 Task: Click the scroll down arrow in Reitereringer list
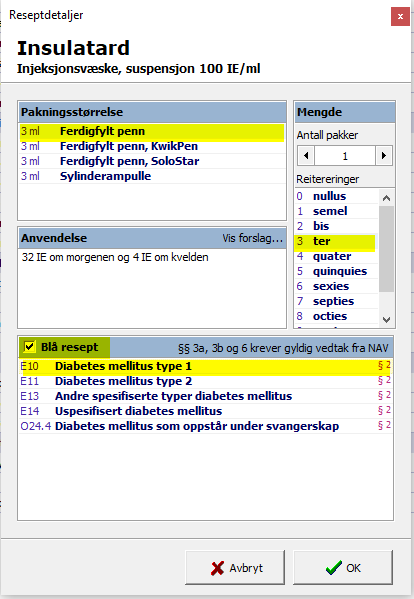tap(386, 320)
